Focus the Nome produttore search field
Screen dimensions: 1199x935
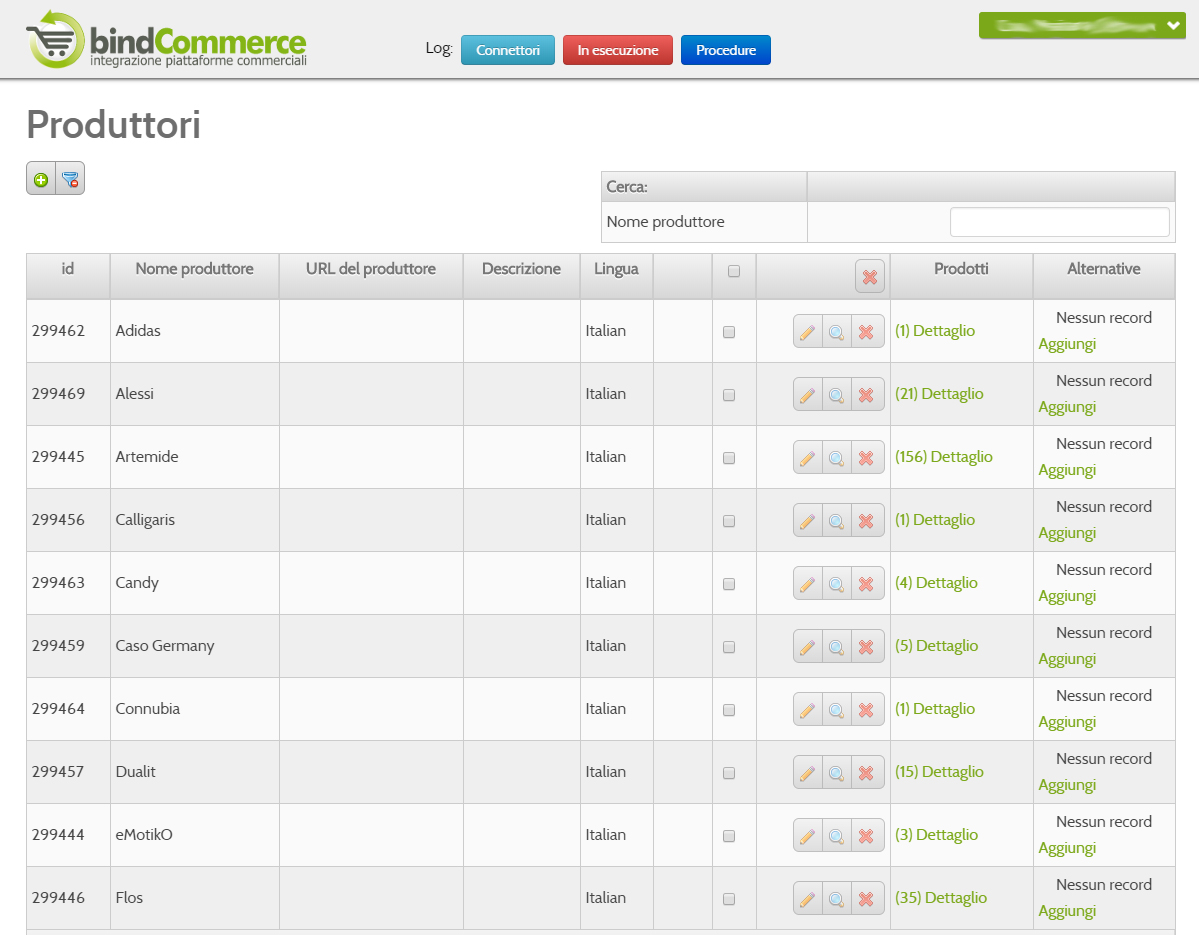pyautogui.click(x=1059, y=222)
